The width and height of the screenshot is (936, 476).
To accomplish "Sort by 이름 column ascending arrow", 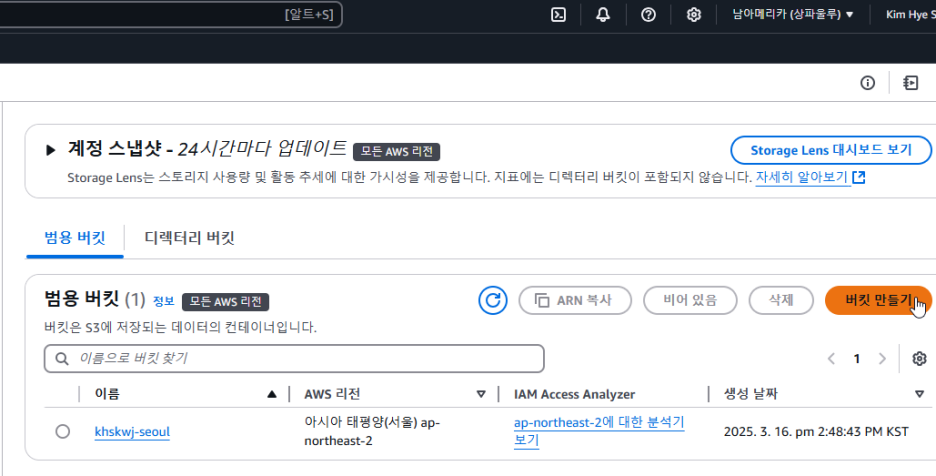I will pos(272,394).
